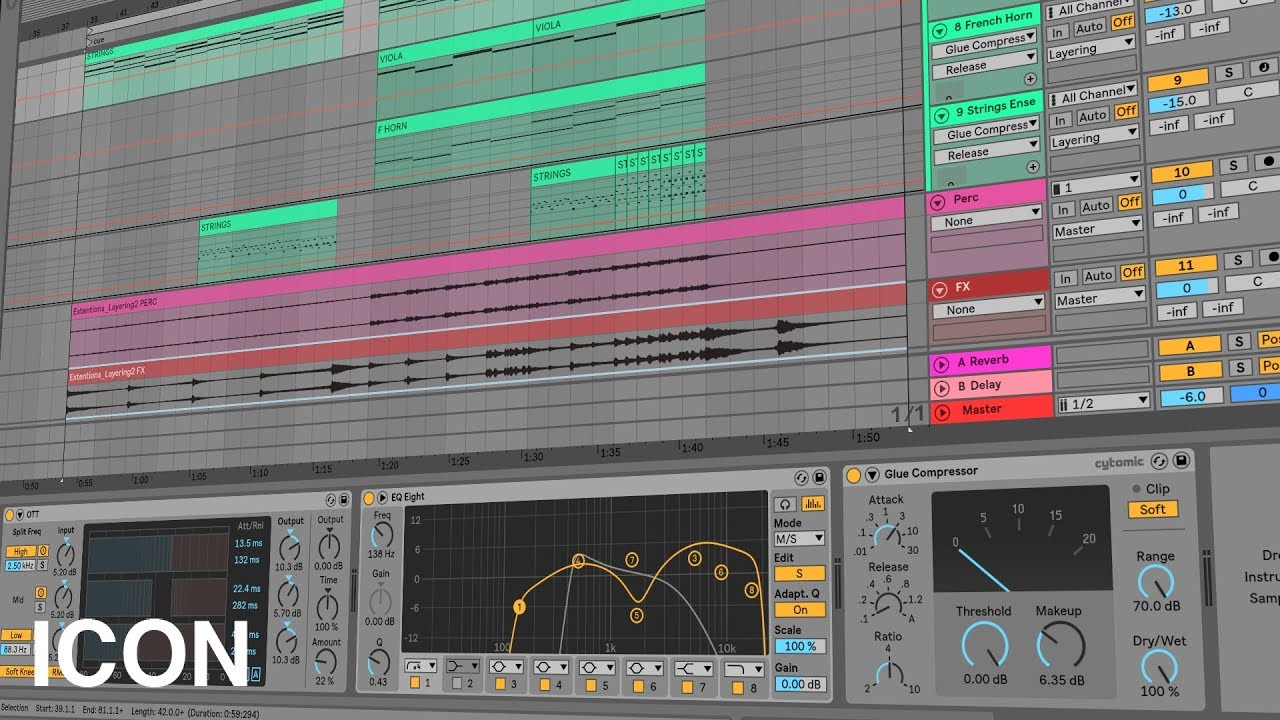Save OTT preset with disk icon
The height and width of the screenshot is (720, 1280).
(x=345, y=498)
